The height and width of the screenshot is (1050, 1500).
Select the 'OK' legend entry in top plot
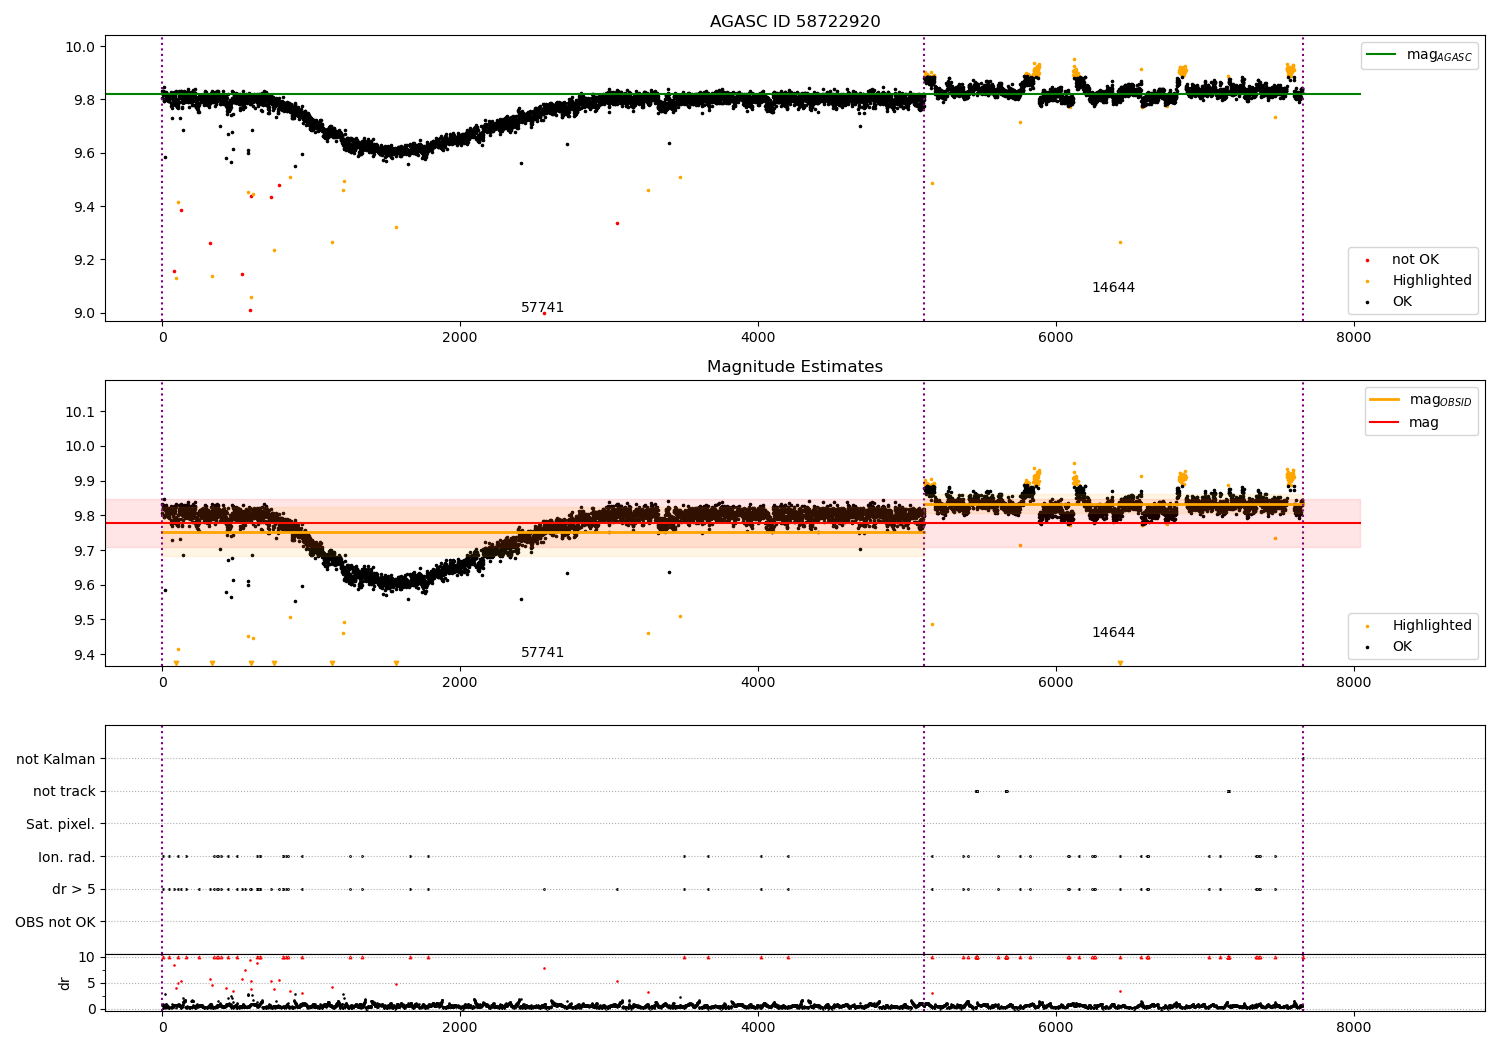(x=1402, y=302)
